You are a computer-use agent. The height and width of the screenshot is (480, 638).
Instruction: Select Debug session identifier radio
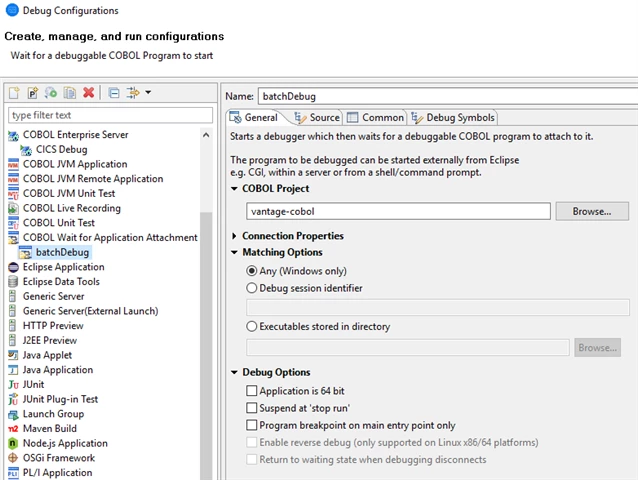coord(252,288)
